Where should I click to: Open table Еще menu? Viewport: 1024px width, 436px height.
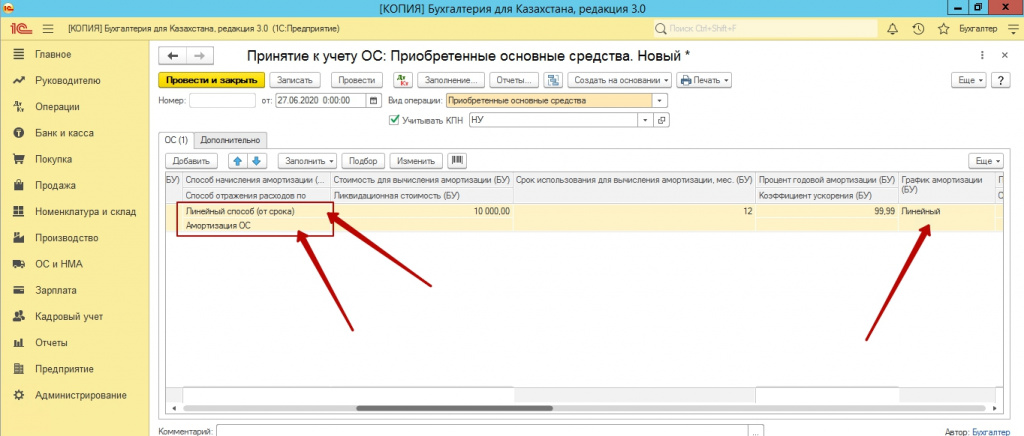(x=986, y=161)
